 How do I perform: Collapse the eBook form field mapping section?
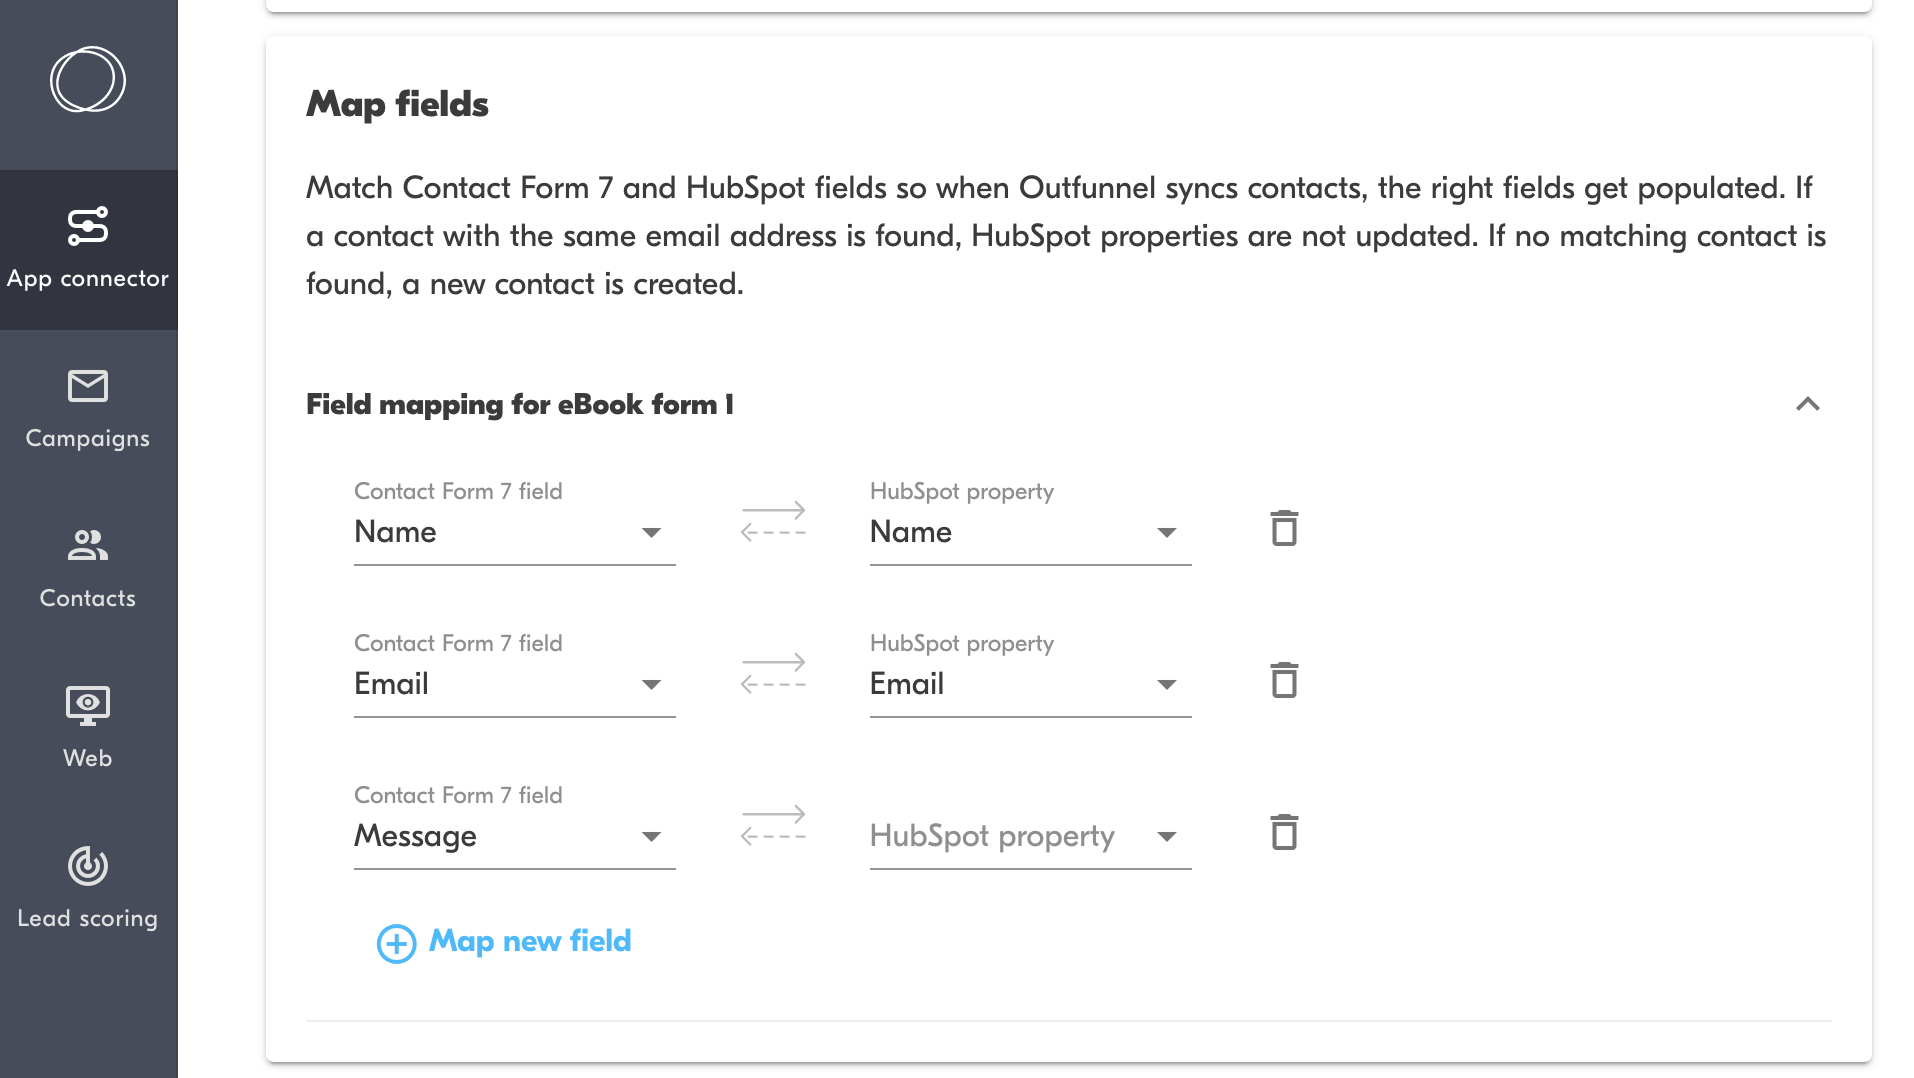tap(1807, 405)
